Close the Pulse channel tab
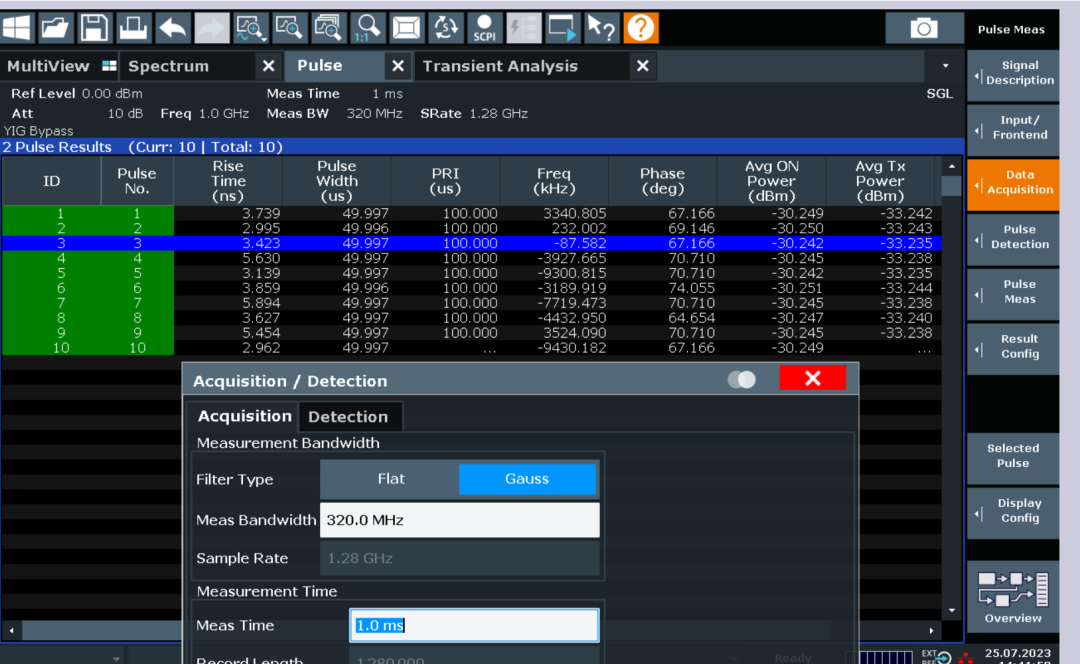 point(397,66)
